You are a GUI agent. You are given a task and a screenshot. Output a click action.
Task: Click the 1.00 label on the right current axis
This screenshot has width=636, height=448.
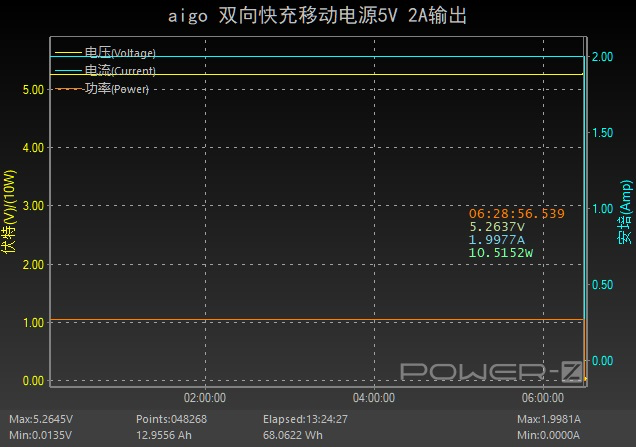(602, 209)
